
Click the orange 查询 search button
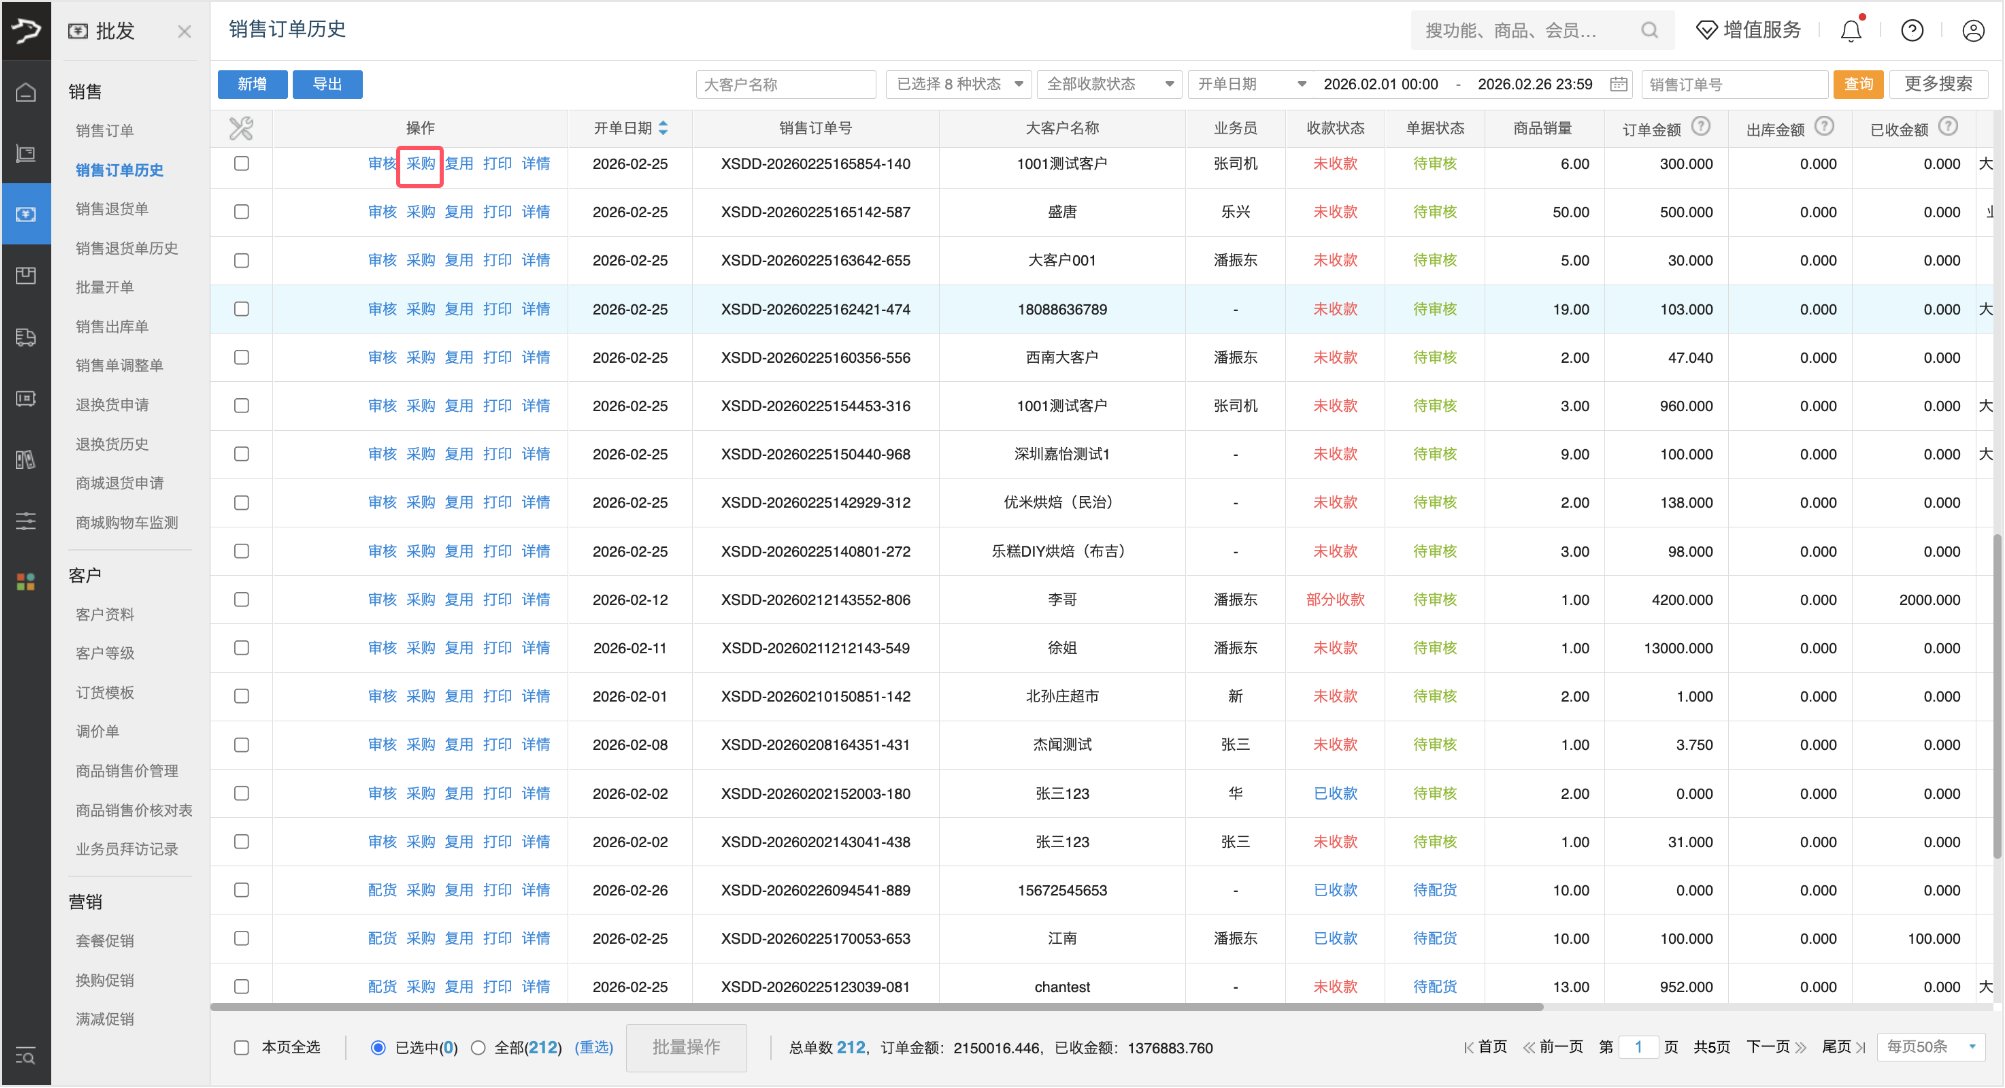tap(1858, 84)
